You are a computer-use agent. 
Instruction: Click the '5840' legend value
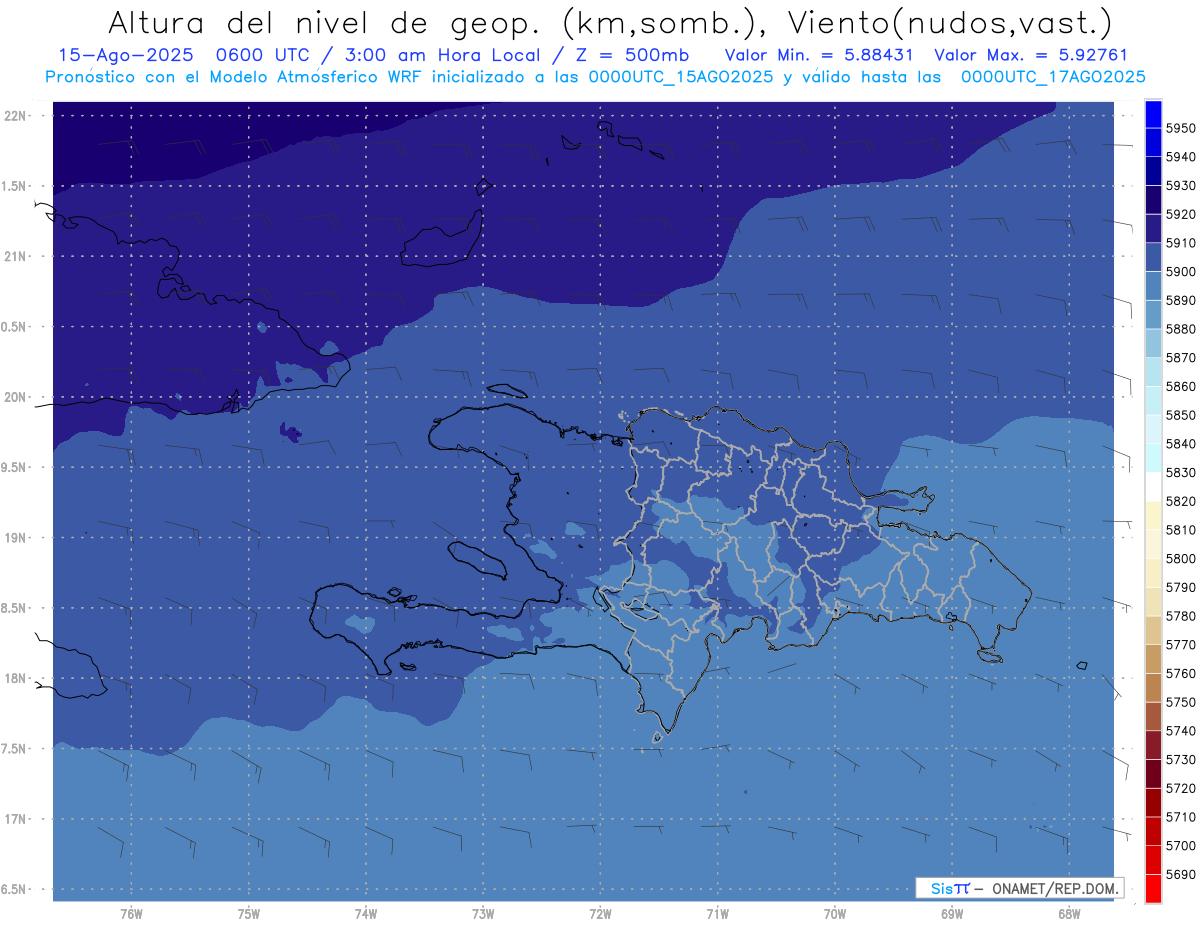(1181, 444)
